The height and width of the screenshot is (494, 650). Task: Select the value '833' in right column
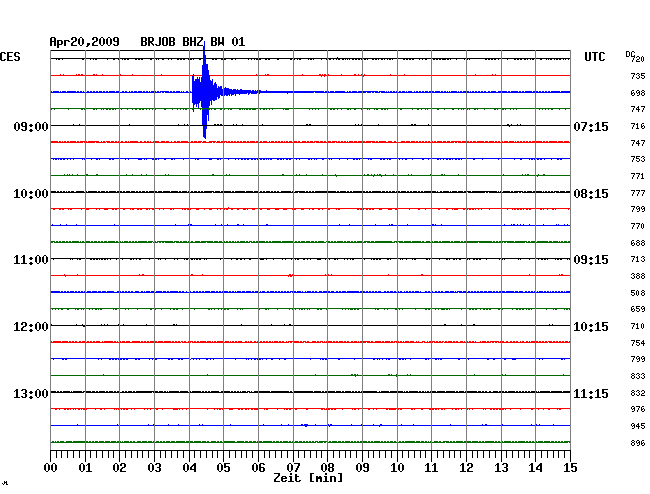tap(638, 376)
